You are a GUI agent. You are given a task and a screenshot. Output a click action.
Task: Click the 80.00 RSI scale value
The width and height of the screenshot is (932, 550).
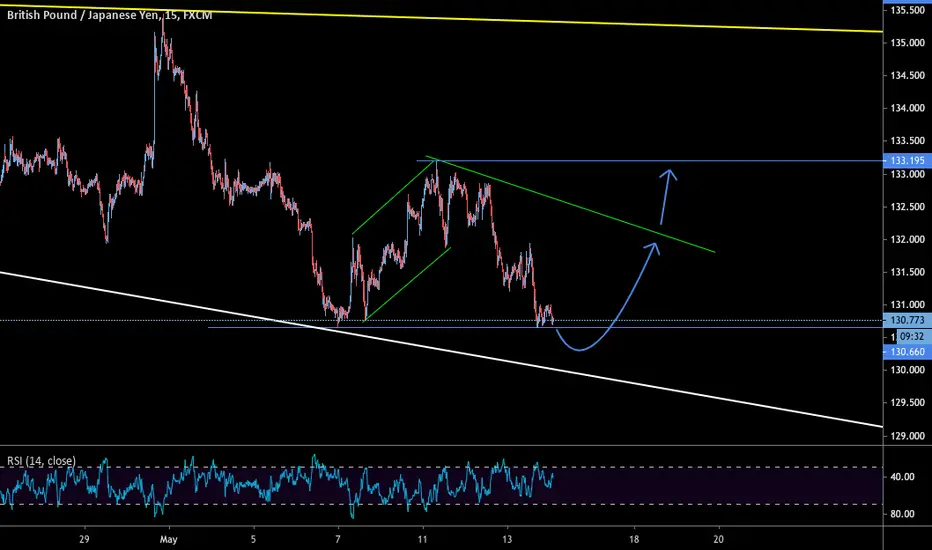(903, 514)
